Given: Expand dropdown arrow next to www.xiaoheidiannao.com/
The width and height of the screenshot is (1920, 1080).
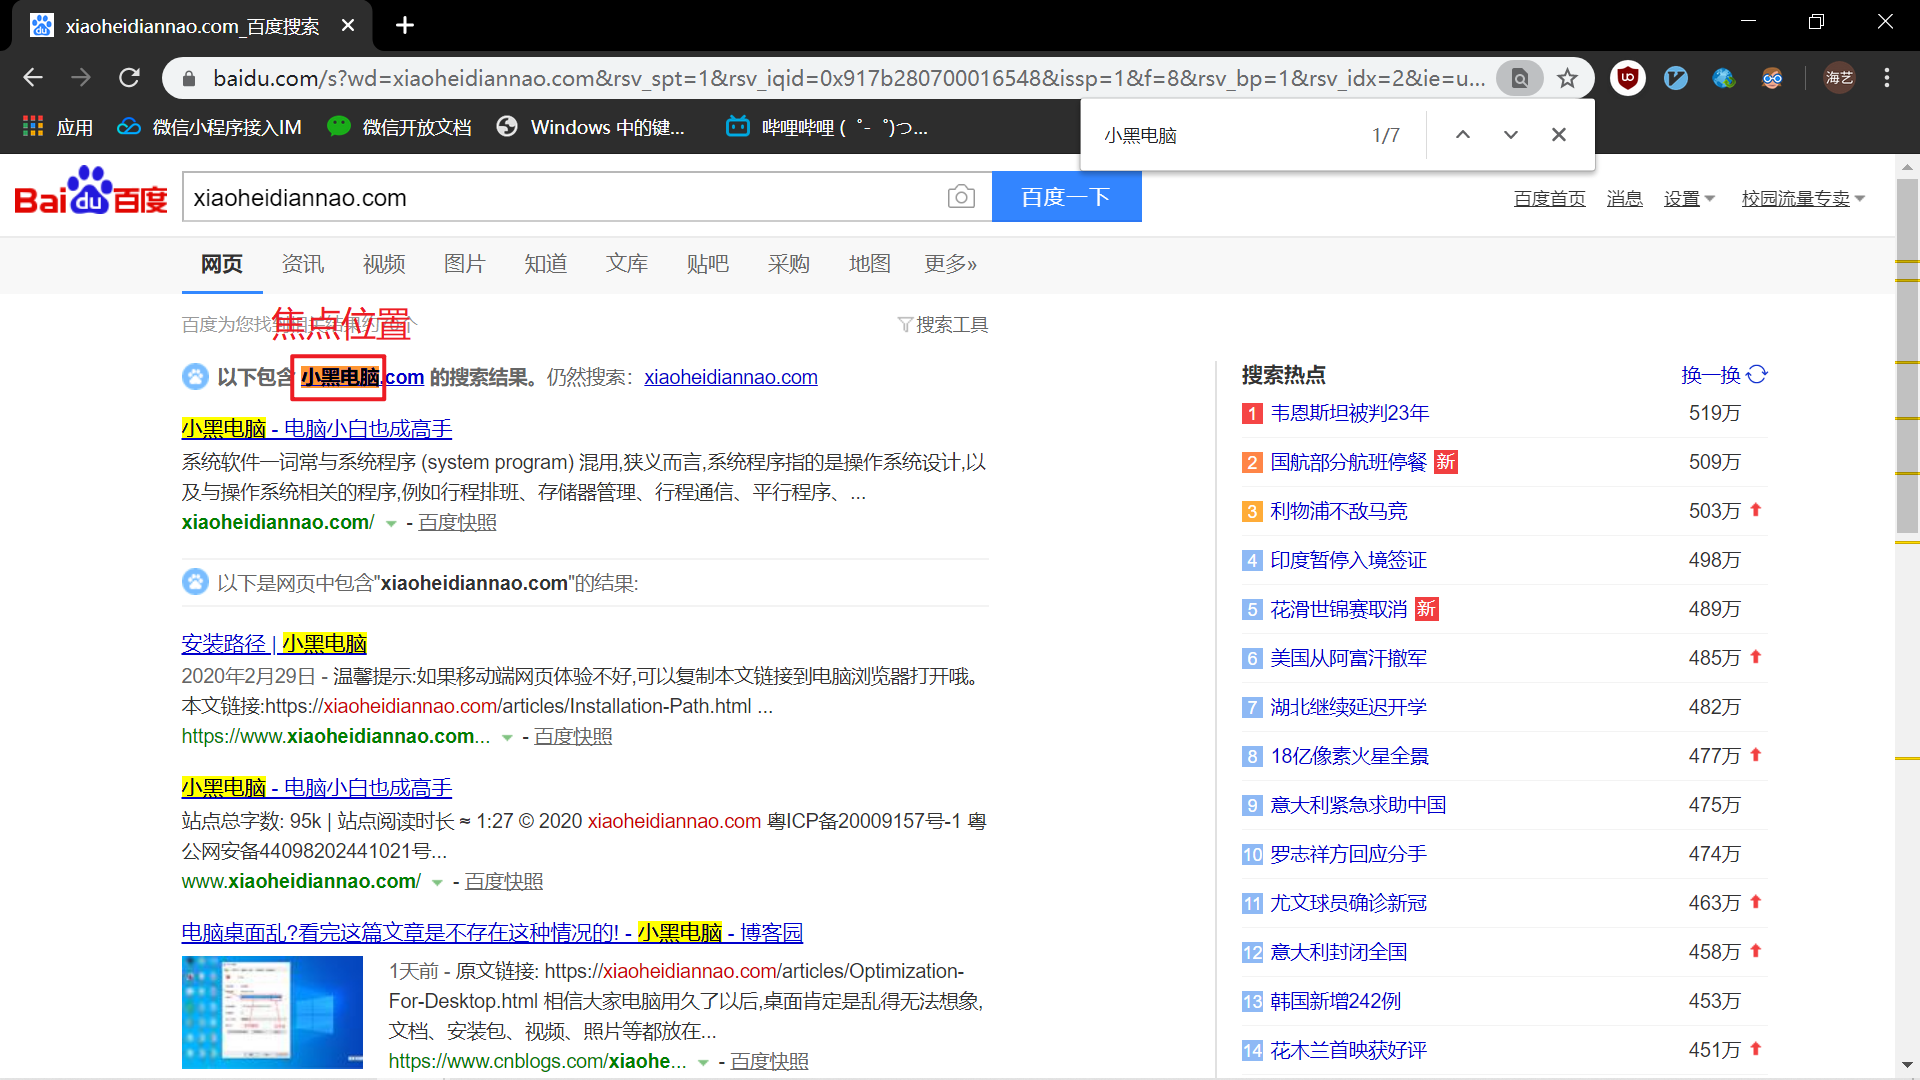Looking at the screenshot, I should 437,883.
